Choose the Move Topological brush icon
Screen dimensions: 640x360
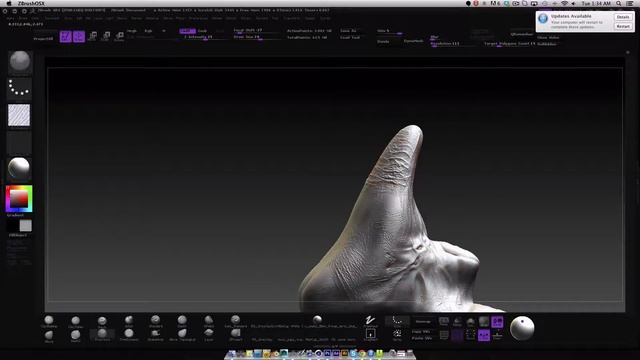(x=182, y=335)
